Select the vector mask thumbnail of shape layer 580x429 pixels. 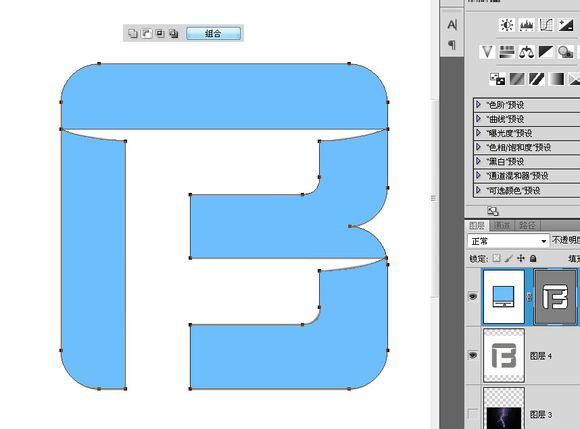pos(556,297)
